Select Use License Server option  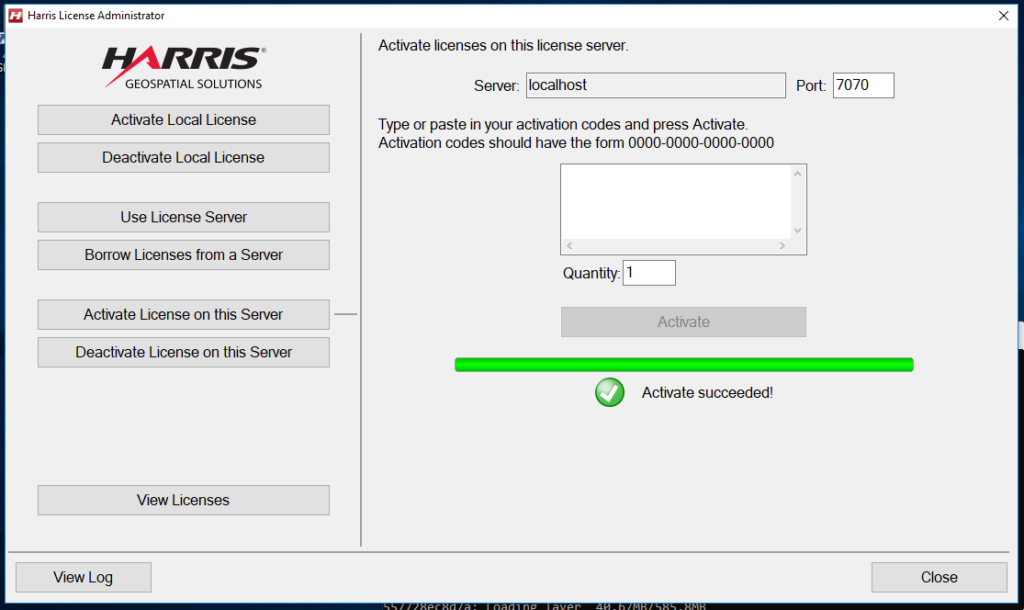184,217
